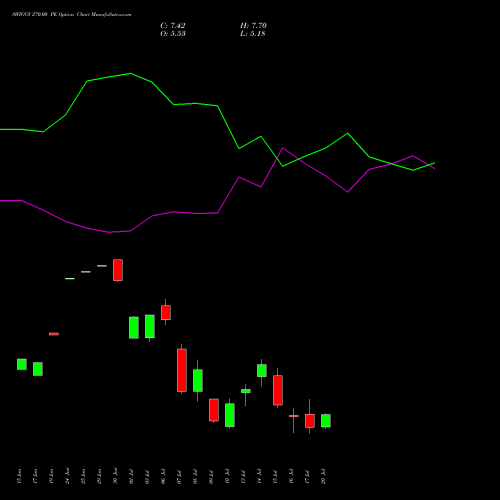This screenshot has height=500, width=500.
Task: Select the high value 'H: 7.70'
Action: coord(253,26)
